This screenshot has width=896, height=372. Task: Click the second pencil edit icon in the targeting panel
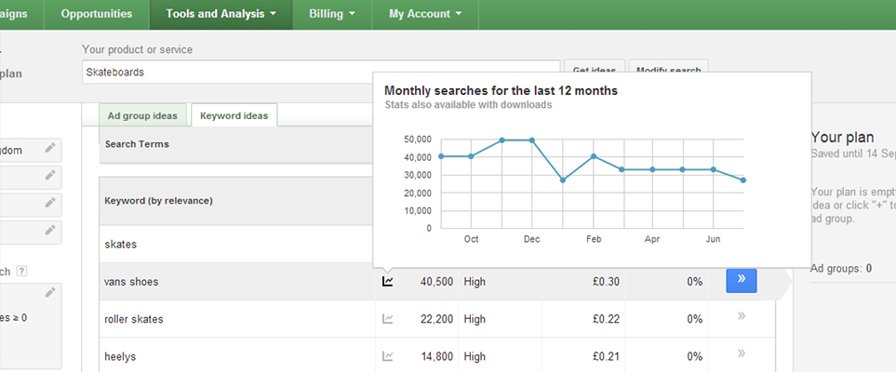50,175
